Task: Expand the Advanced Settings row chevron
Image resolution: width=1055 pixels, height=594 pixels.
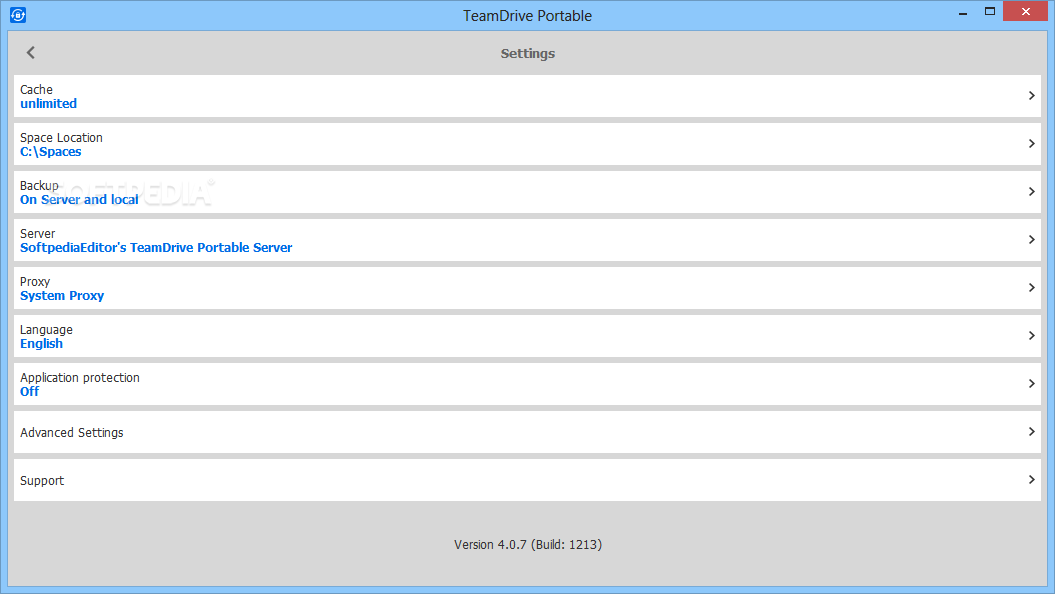Action: coord(1031,431)
